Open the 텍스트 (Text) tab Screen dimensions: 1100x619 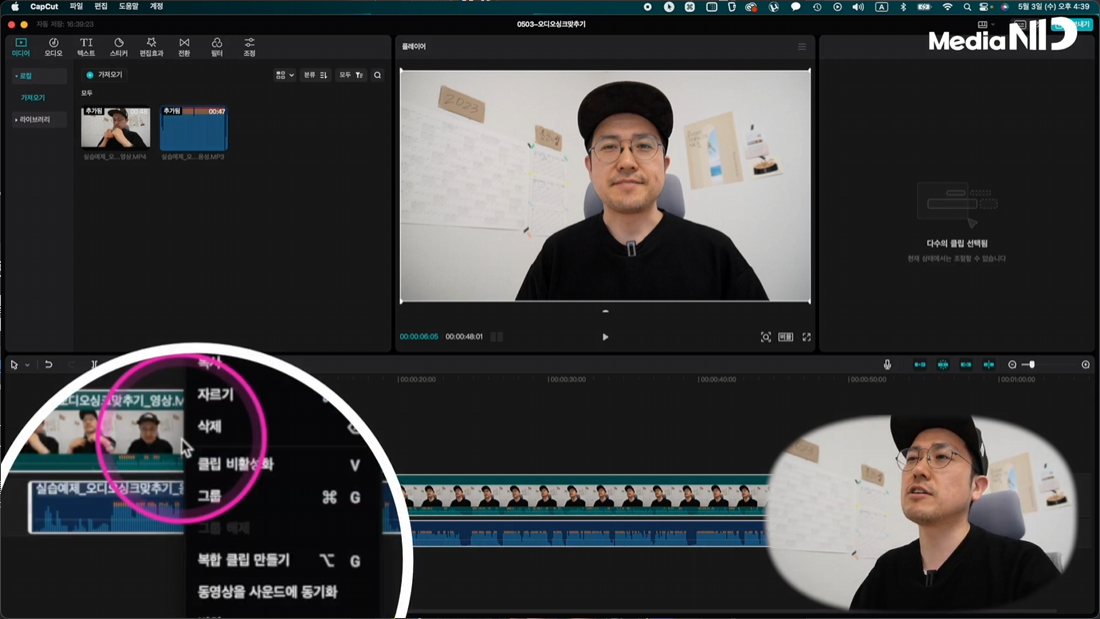point(86,47)
